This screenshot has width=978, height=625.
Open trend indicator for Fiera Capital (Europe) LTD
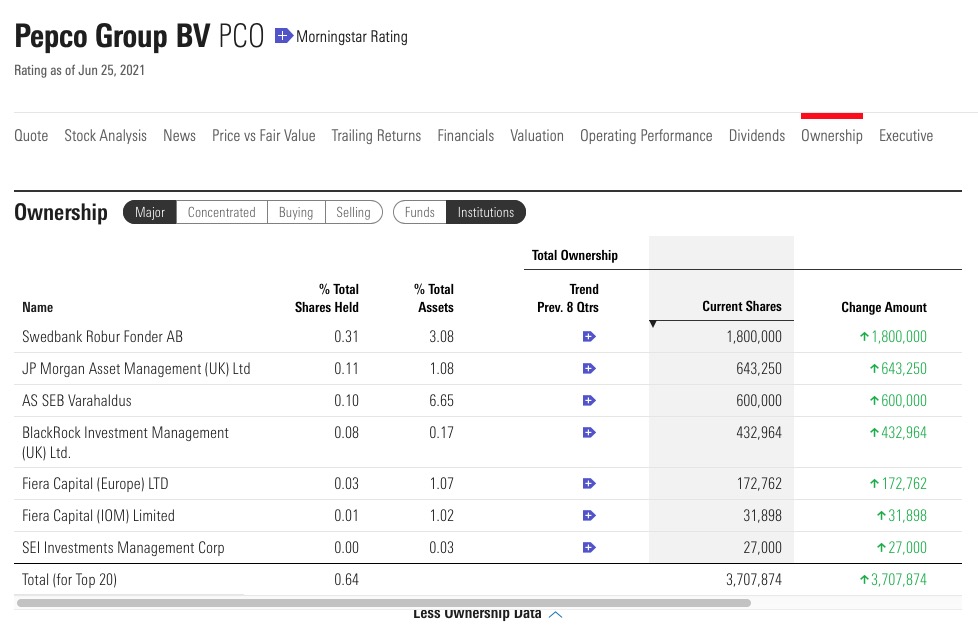coord(589,483)
